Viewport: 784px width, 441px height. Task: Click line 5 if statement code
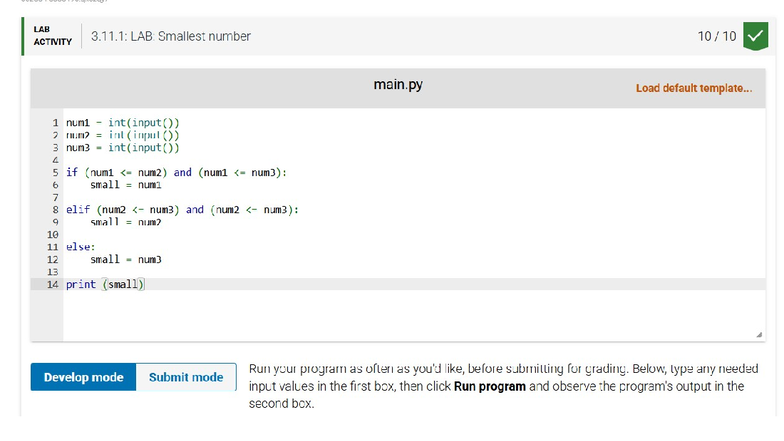[x=176, y=172]
